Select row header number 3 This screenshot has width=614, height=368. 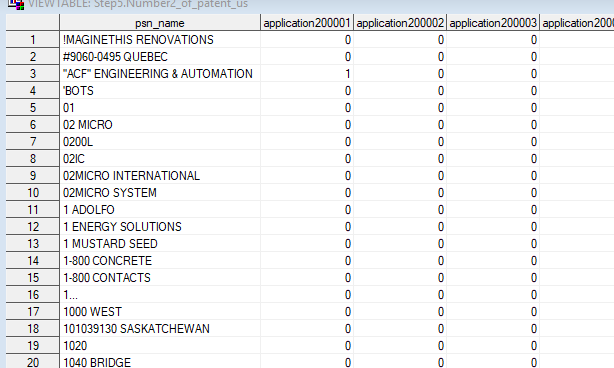point(33,74)
